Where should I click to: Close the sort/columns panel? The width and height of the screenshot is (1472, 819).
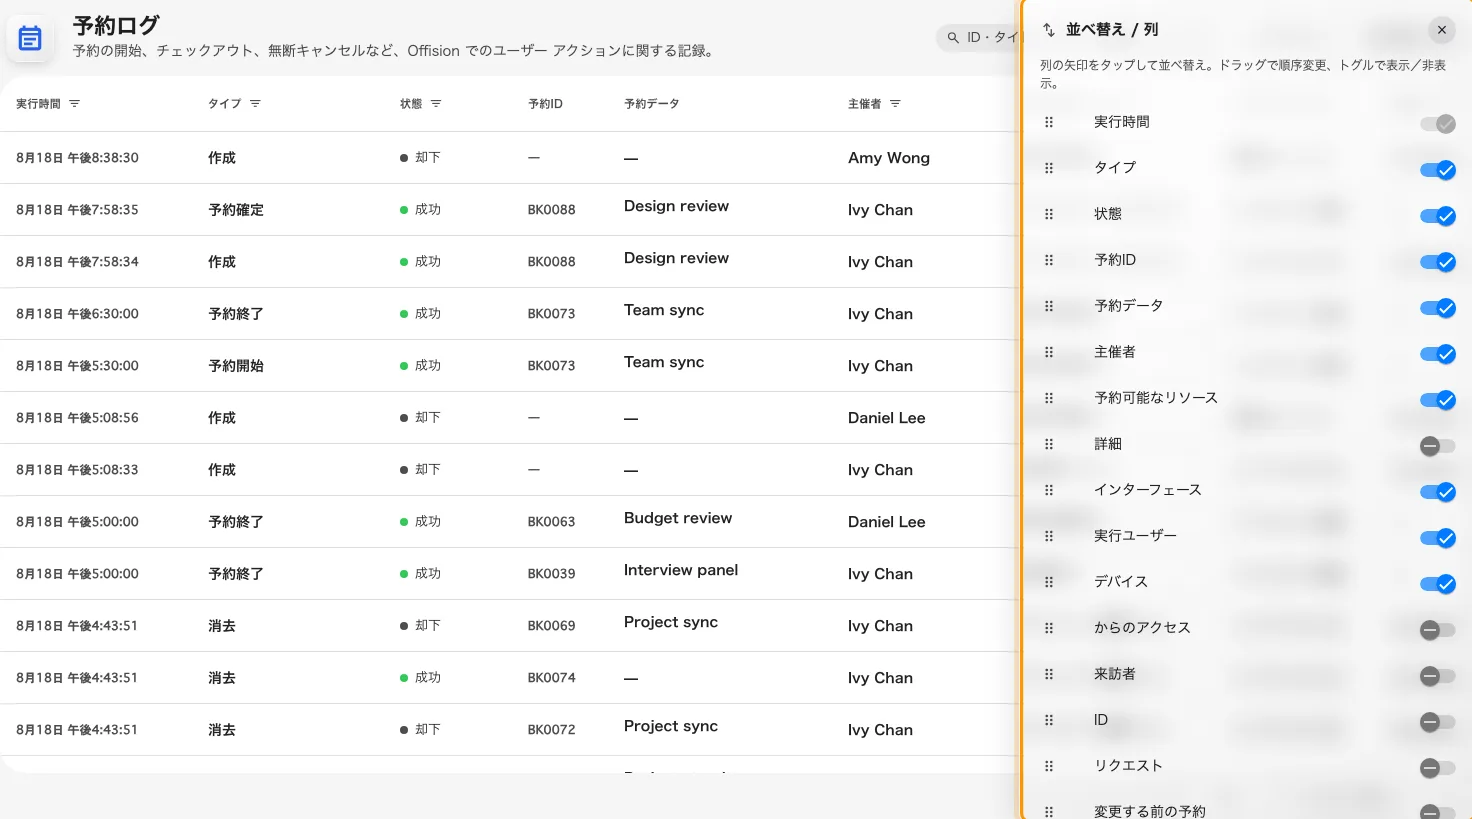point(1442,30)
